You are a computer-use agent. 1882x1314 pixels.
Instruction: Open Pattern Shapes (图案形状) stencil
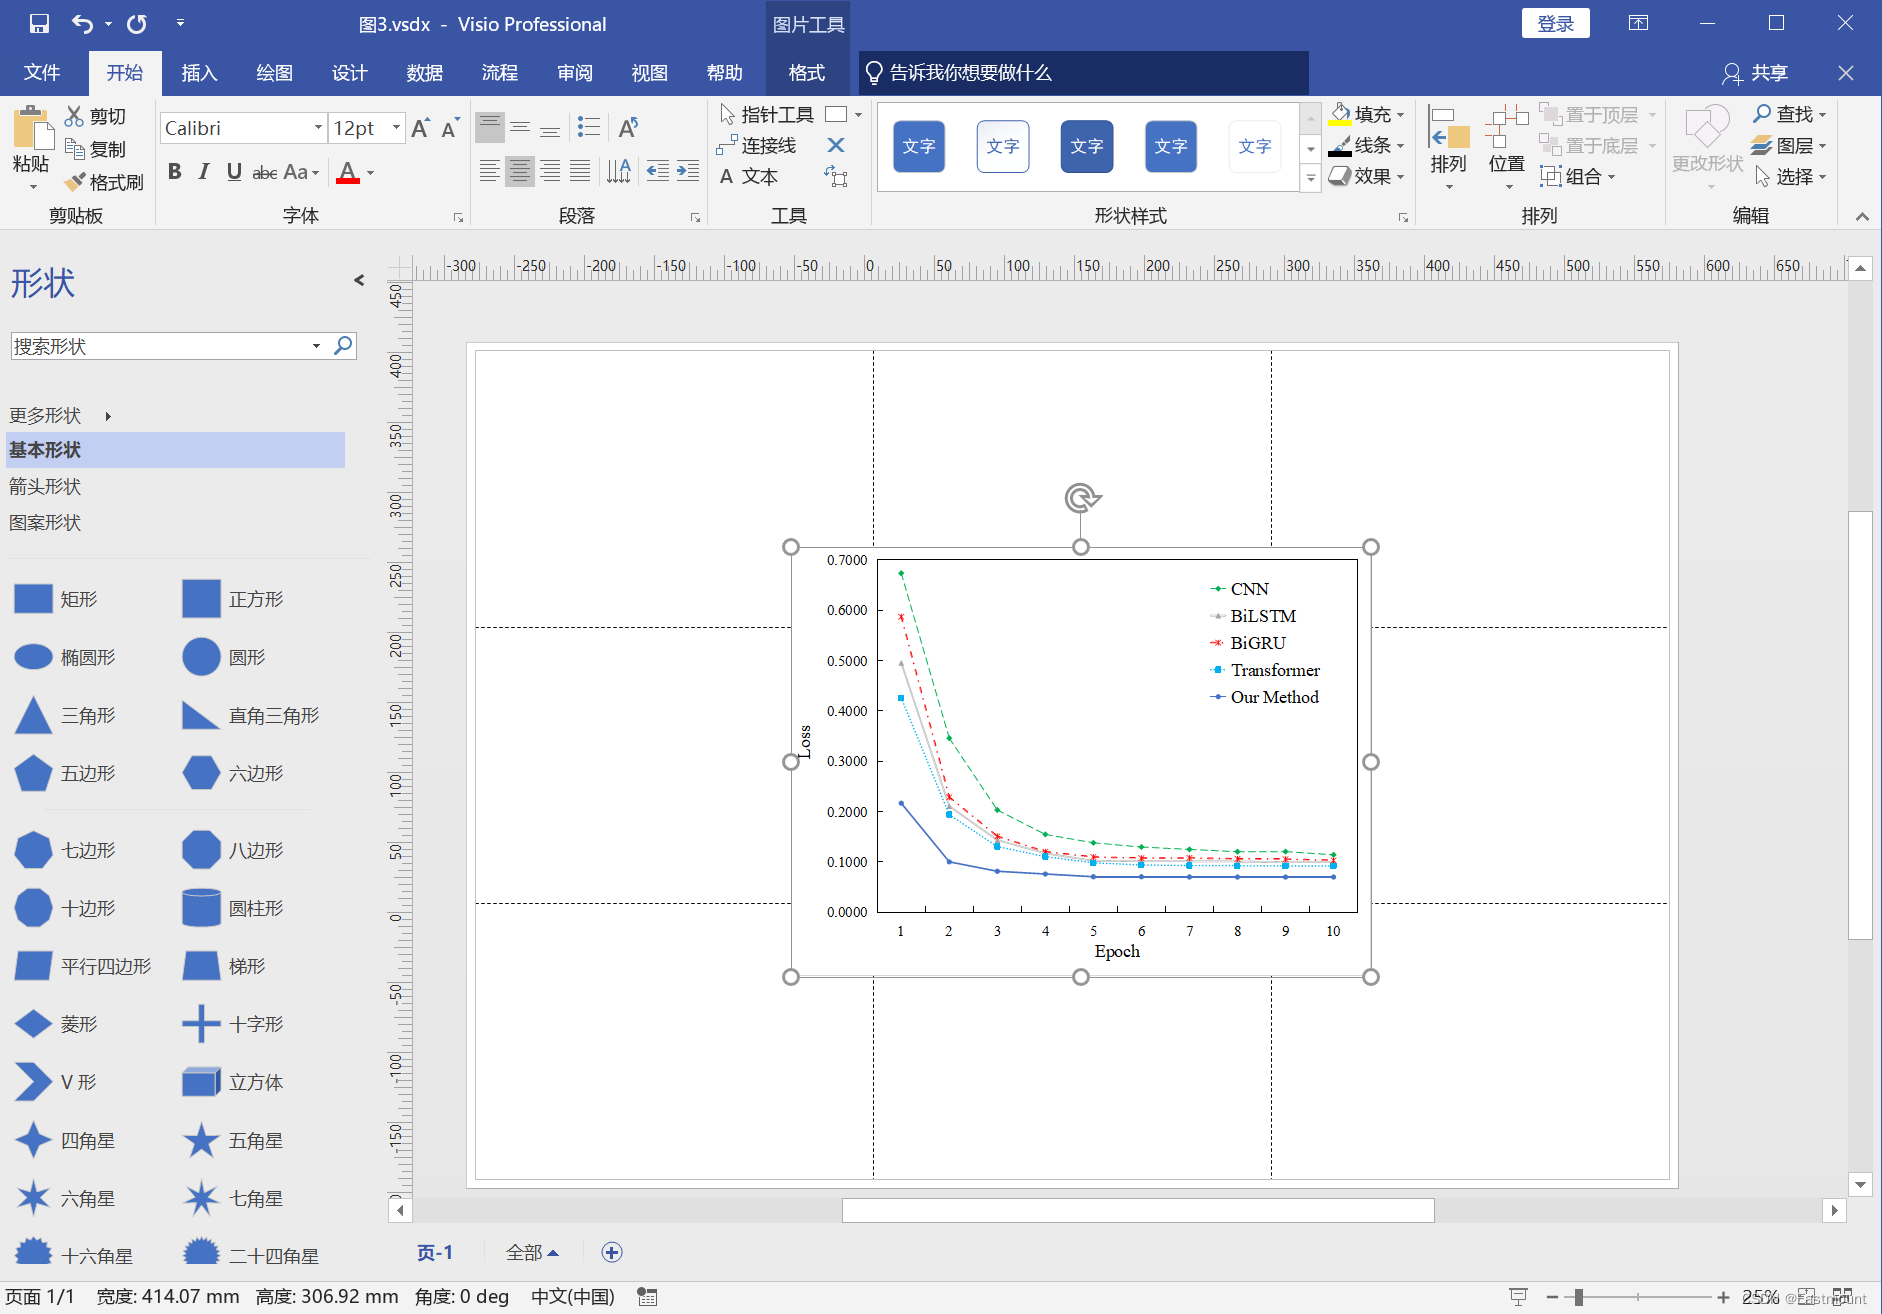(45, 522)
